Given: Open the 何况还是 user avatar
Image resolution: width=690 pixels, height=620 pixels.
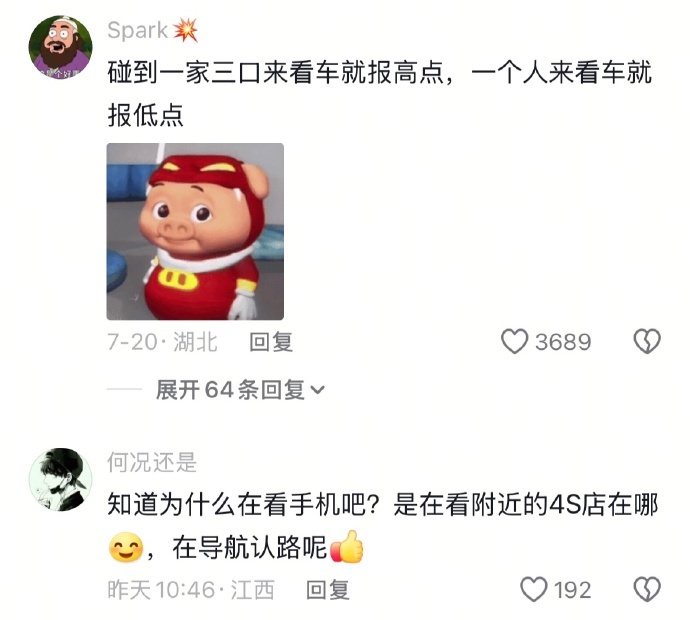Looking at the screenshot, I should (60, 480).
